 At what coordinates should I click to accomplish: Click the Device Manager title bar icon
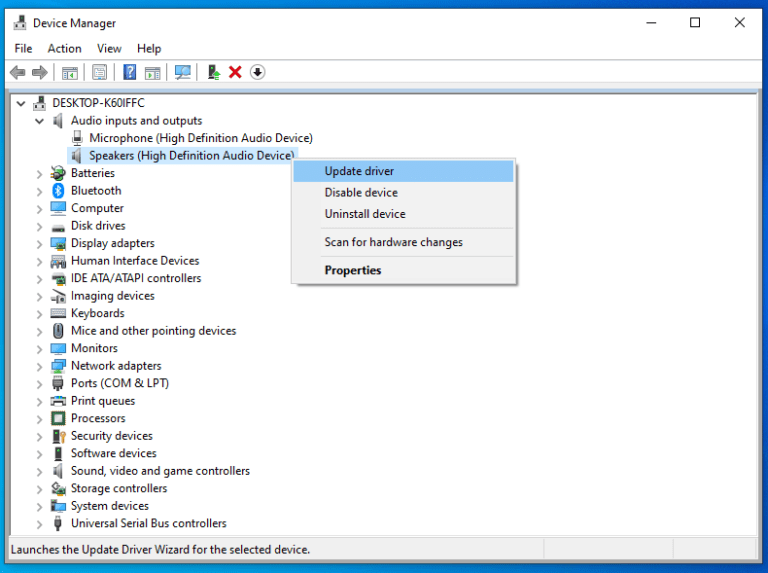point(20,23)
